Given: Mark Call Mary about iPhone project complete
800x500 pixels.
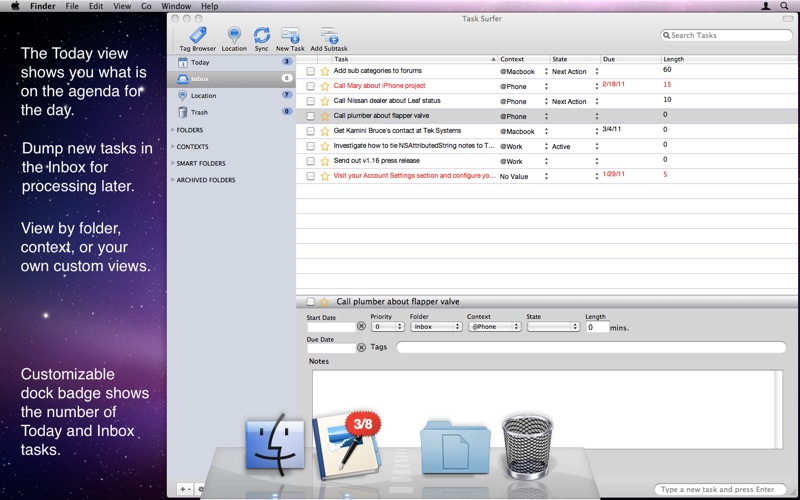Looking at the screenshot, I should tap(310, 86).
